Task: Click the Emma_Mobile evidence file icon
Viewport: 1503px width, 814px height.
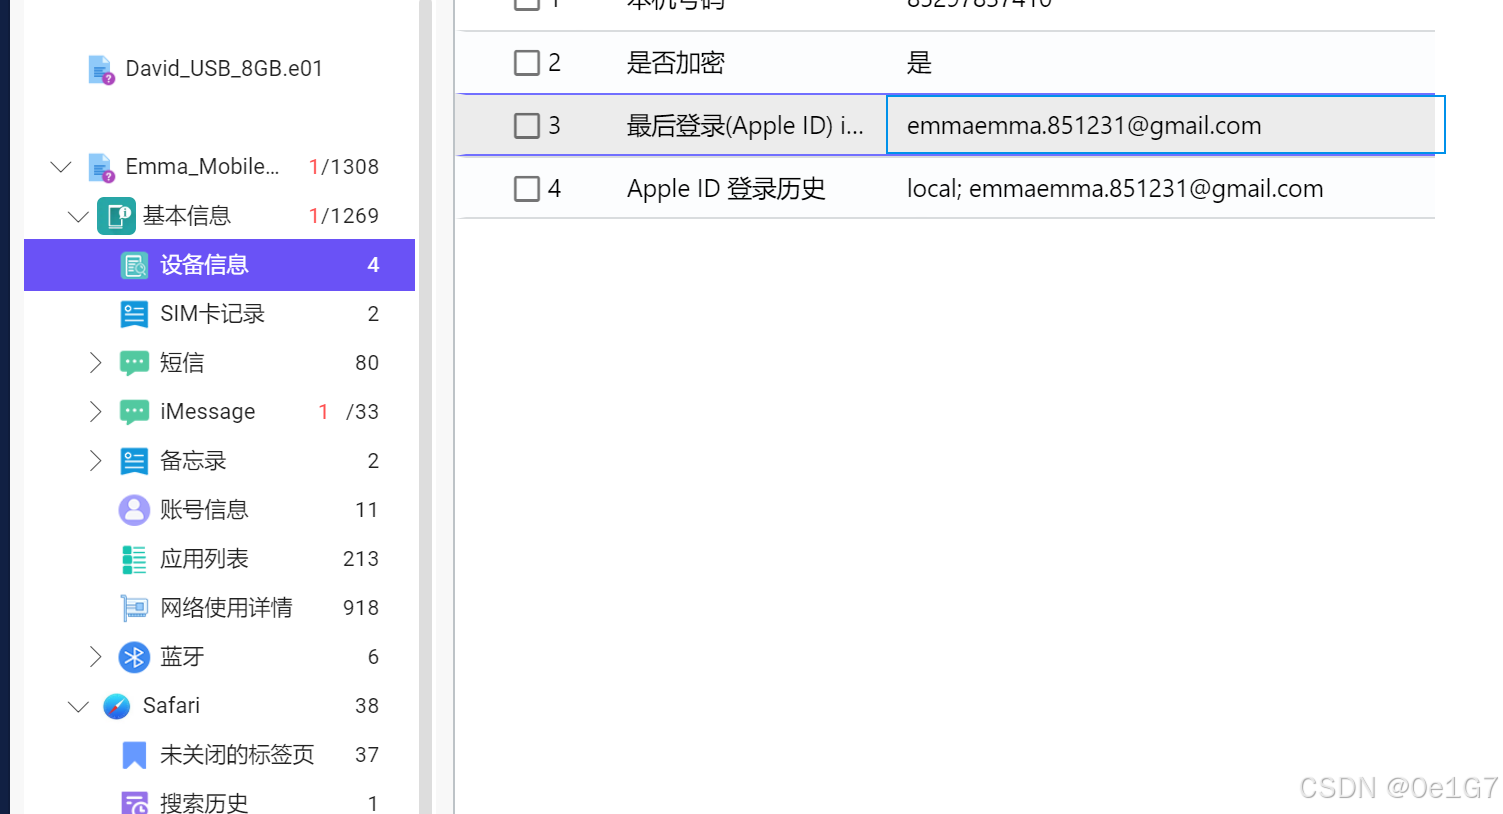Action: pyautogui.click(x=101, y=167)
